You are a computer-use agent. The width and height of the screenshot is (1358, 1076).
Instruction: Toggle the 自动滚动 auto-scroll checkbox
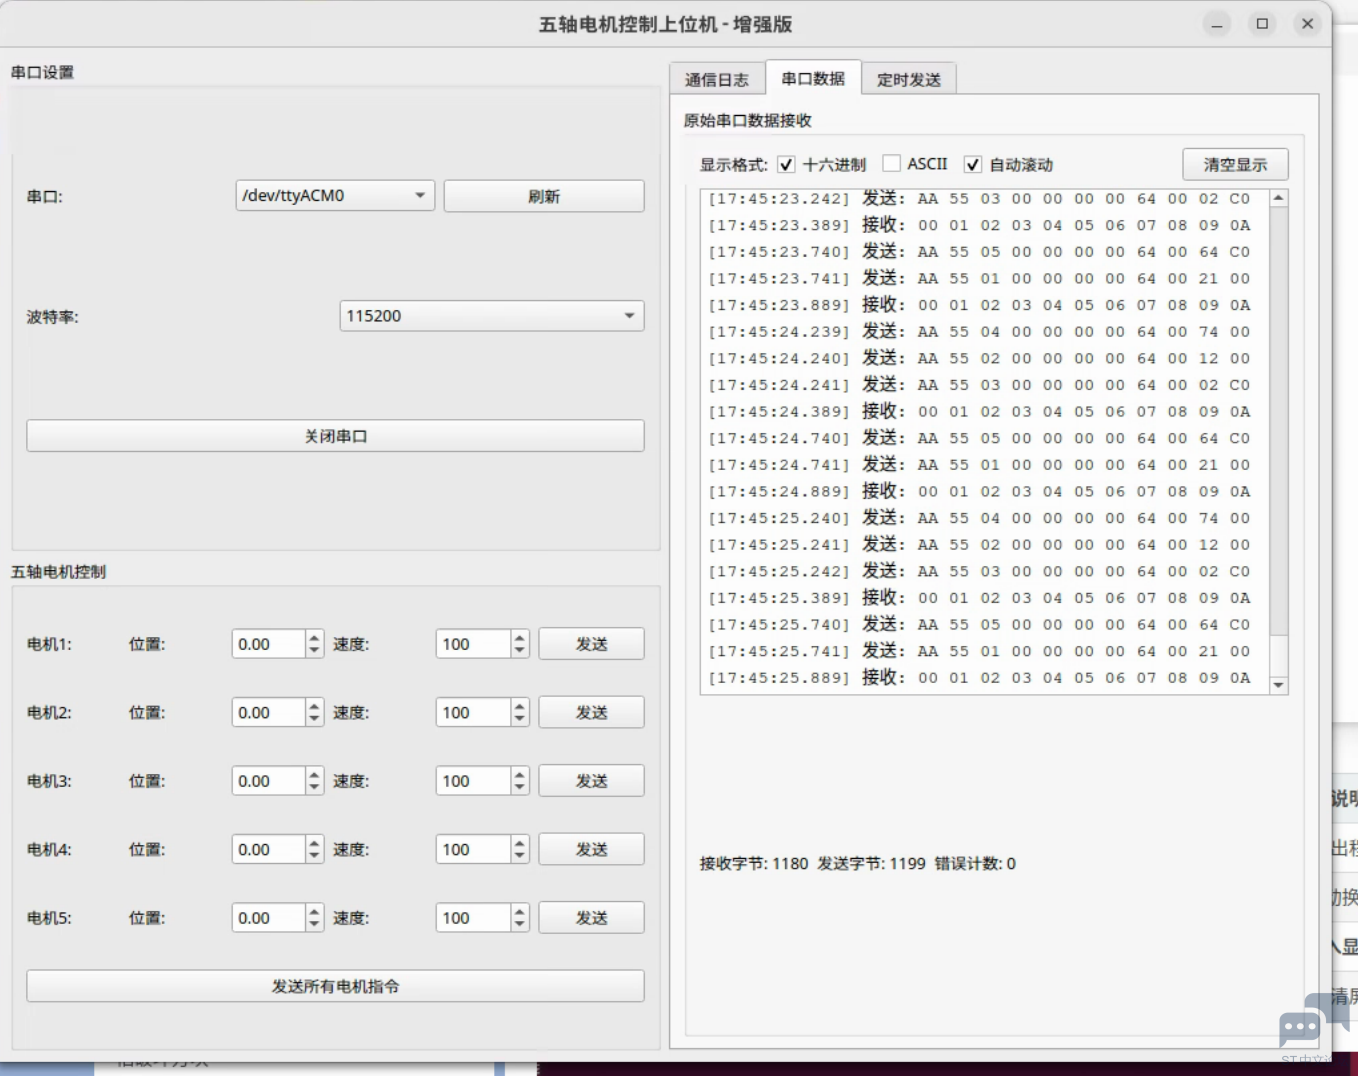(x=972, y=165)
